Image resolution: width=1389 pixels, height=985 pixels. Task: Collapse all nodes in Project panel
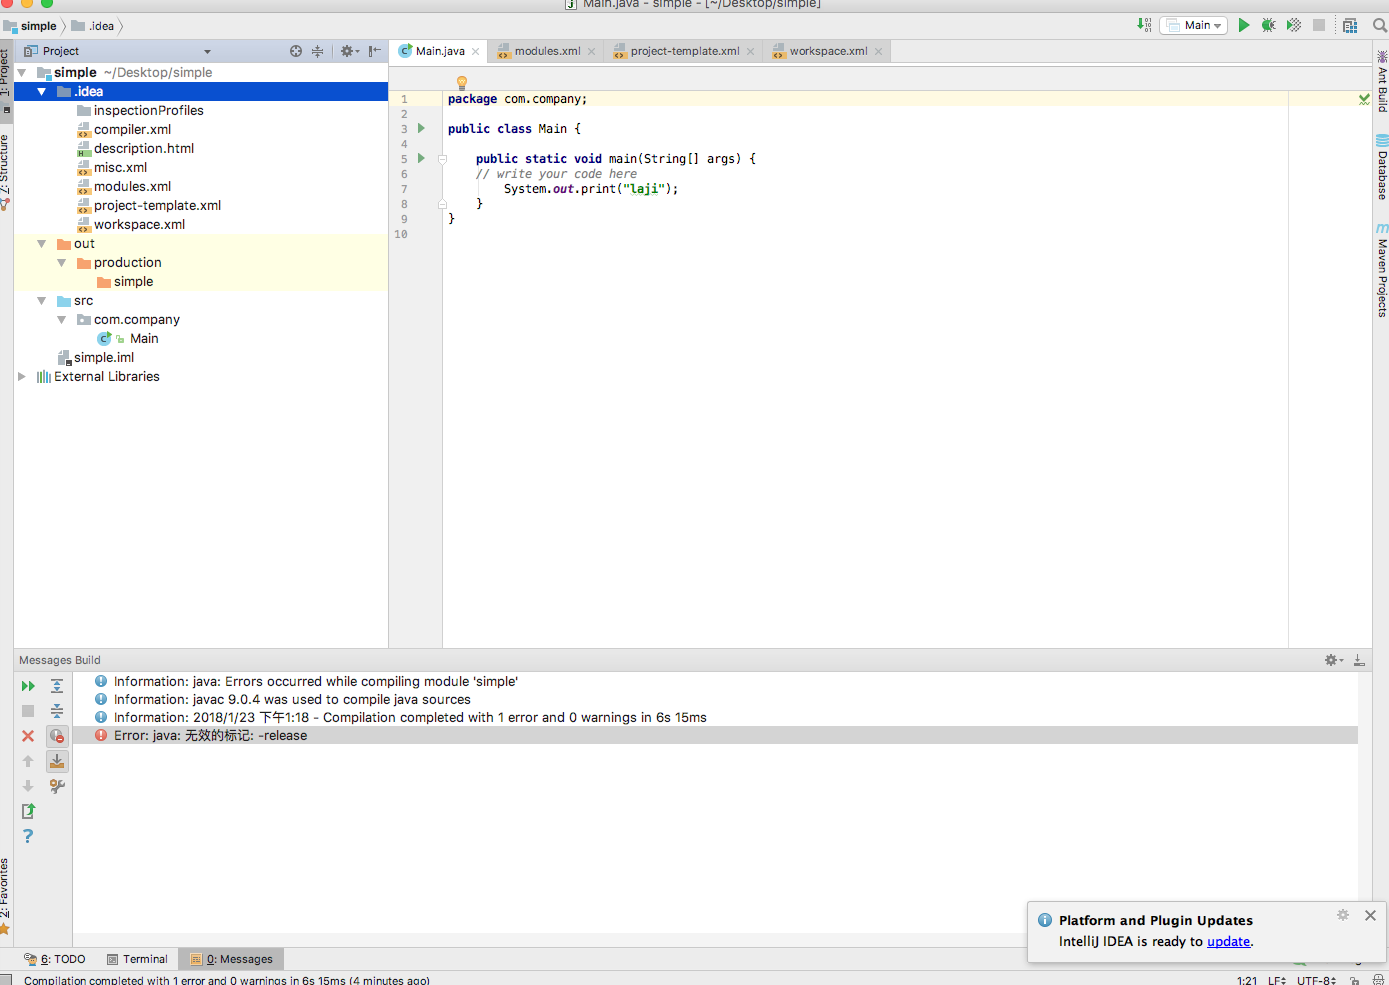pyautogui.click(x=317, y=51)
